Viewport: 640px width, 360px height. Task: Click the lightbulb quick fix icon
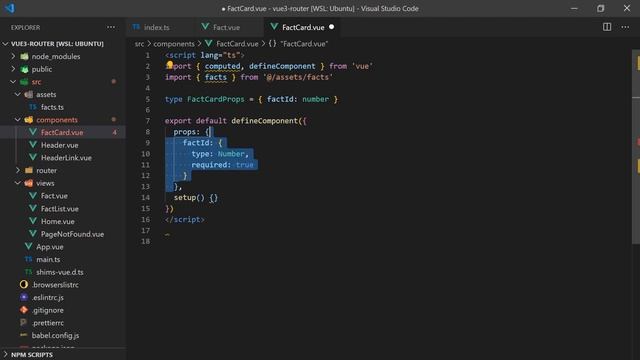169,64
